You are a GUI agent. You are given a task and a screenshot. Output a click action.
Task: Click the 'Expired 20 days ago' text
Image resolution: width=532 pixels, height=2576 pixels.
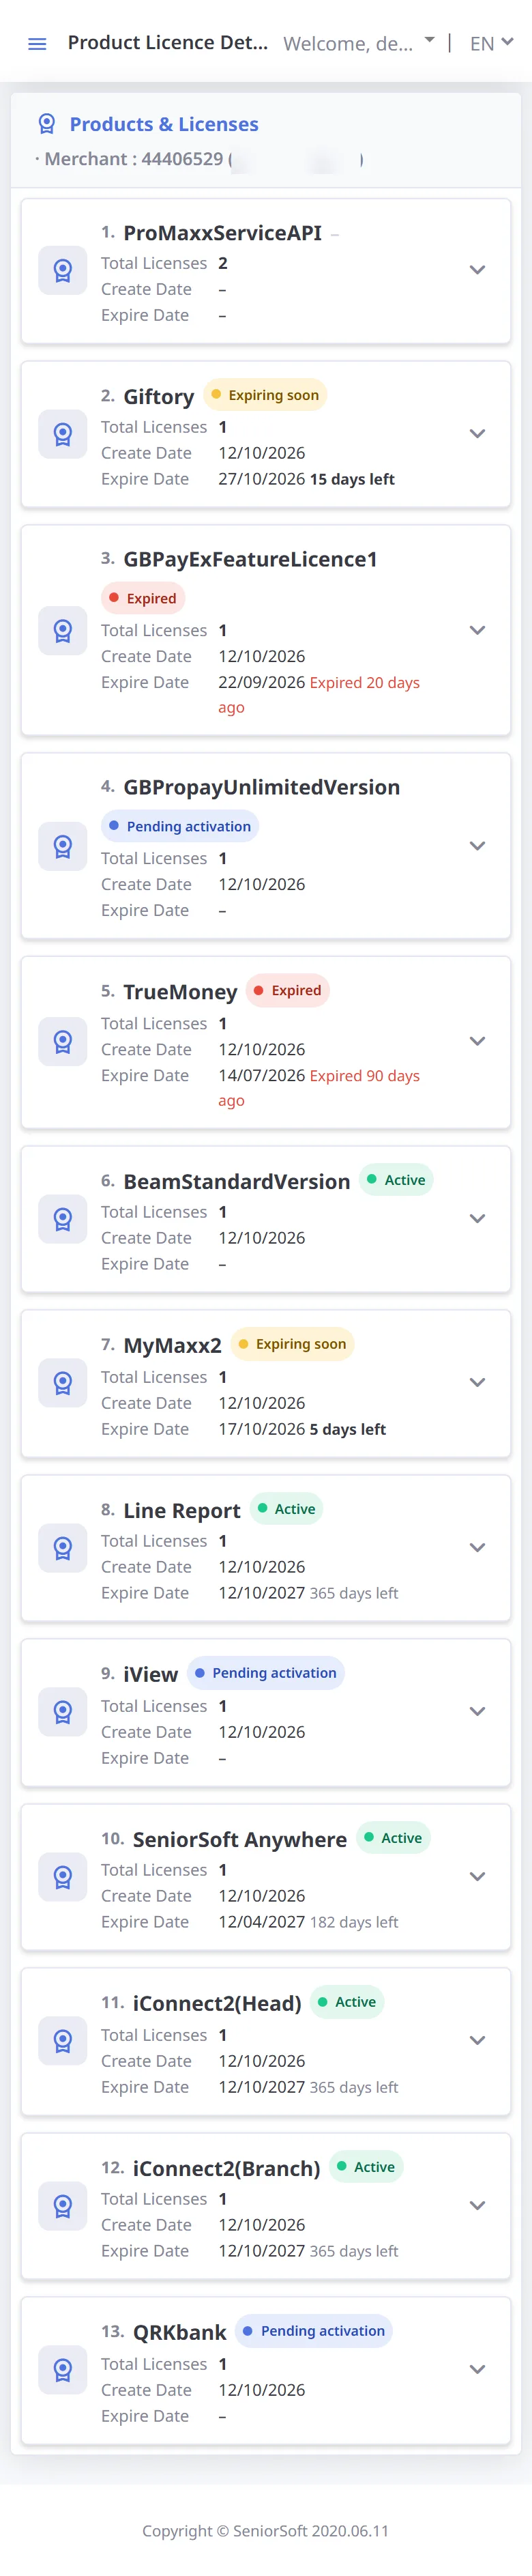click(319, 696)
